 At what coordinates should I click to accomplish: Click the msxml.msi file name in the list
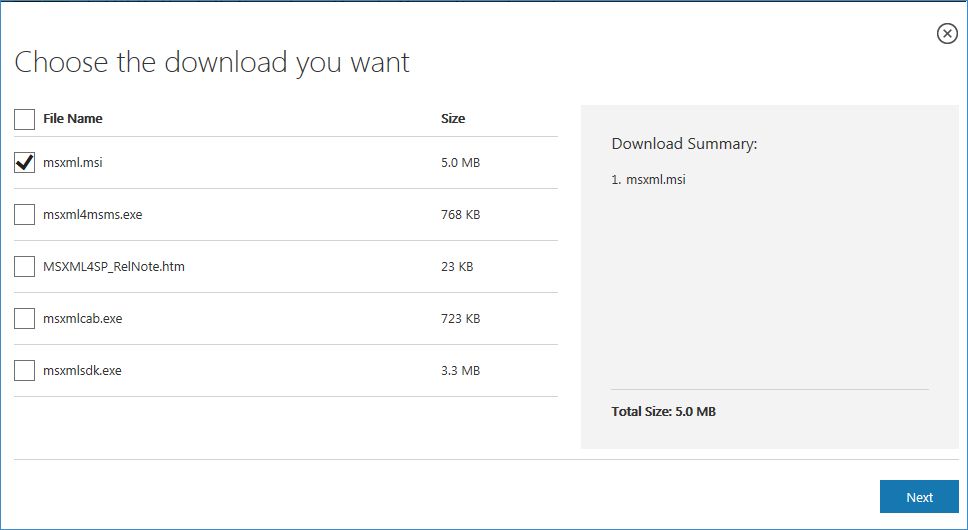73,163
